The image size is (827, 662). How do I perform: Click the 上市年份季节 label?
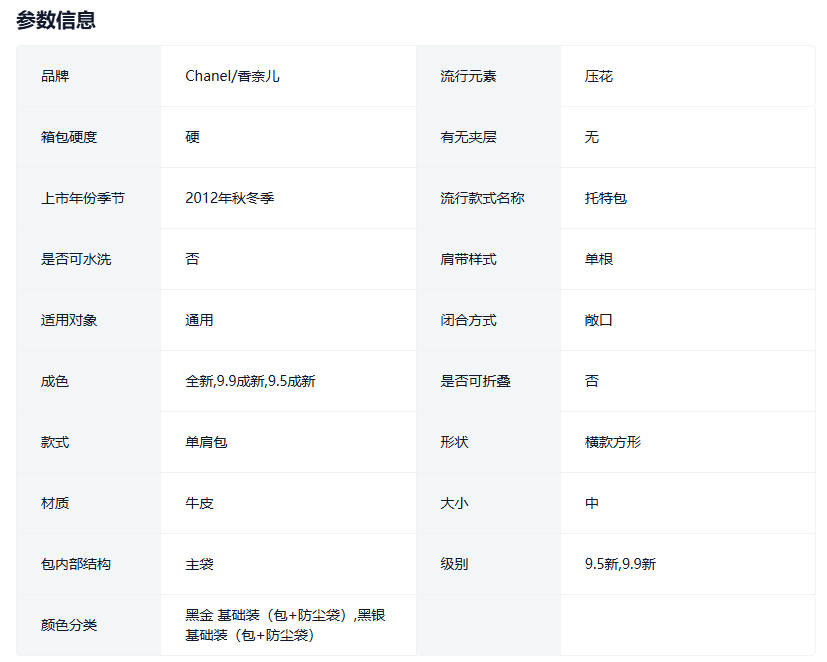point(83,198)
